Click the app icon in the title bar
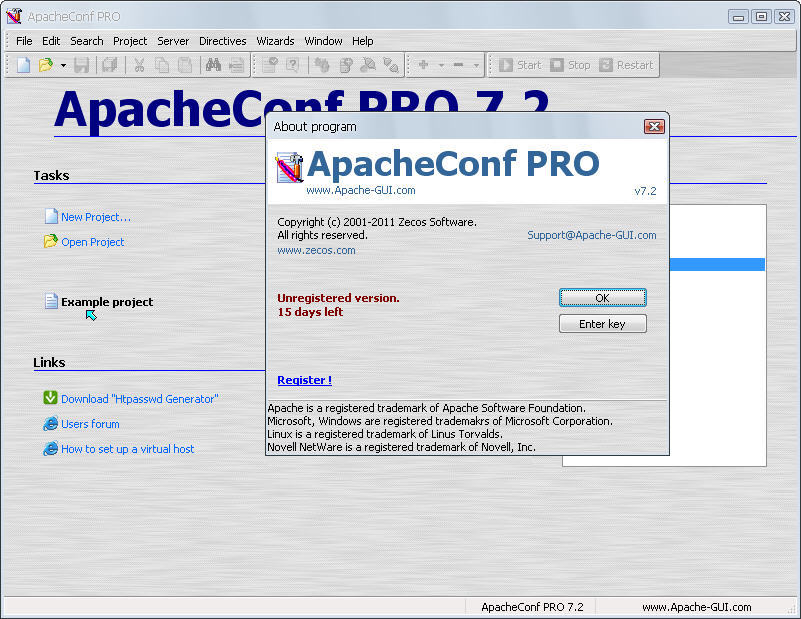This screenshot has width=801, height=619. pos(14,16)
